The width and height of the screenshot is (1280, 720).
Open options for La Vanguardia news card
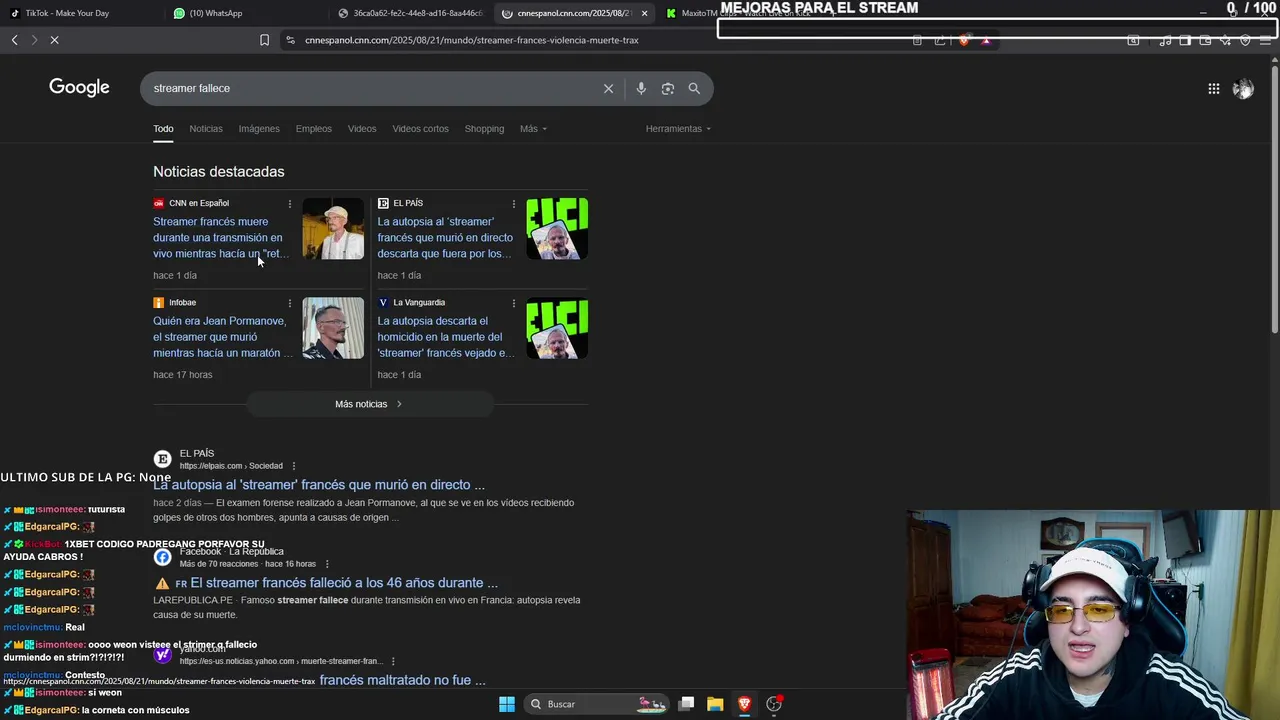click(514, 303)
